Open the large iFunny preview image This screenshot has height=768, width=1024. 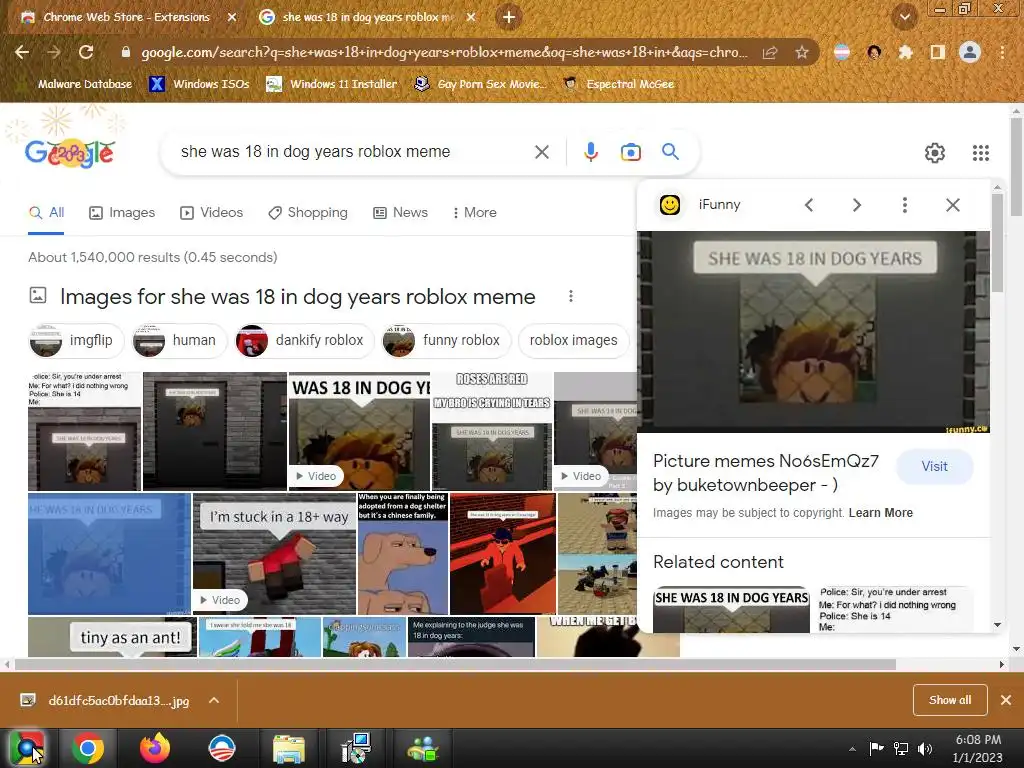click(813, 332)
